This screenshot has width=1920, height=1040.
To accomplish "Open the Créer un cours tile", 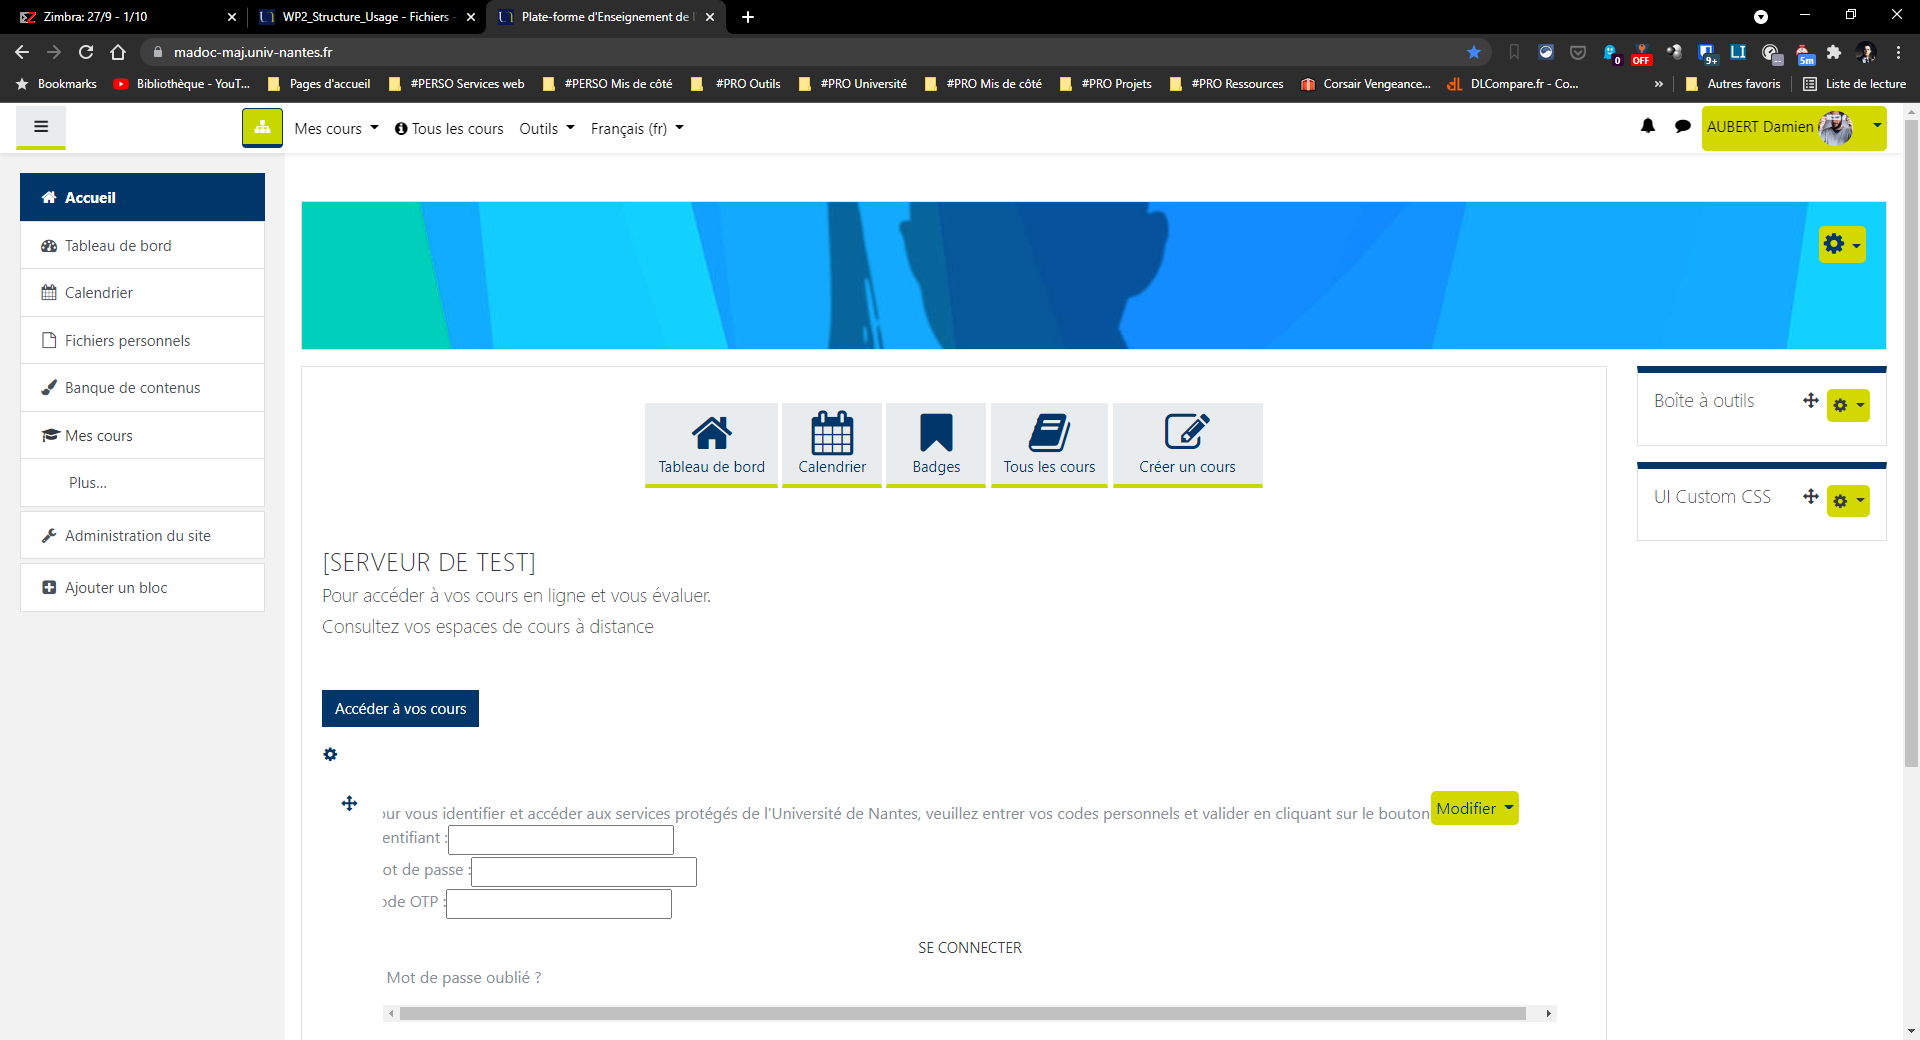I will click(1187, 445).
